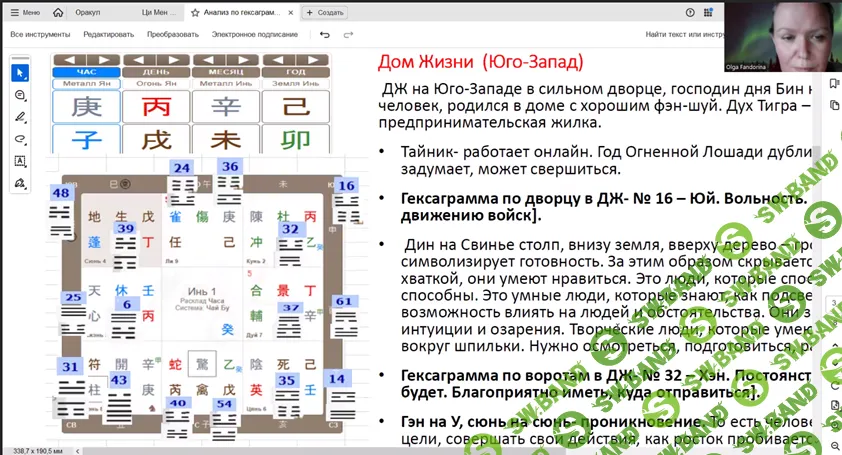This screenshot has width=842, height=455.
Task: Click right arrow above ГОД column
Action: [x=313, y=60]
